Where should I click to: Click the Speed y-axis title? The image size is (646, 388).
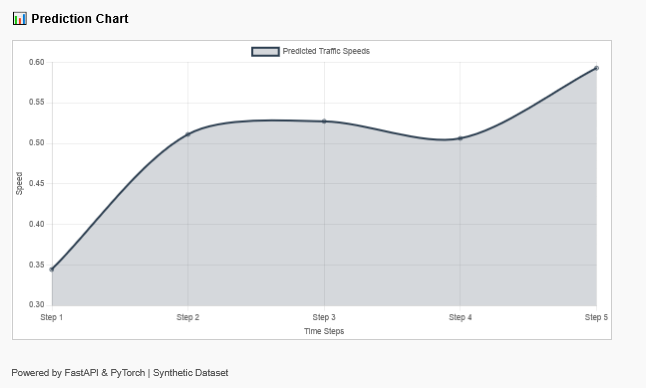click(x=19, y=183)
